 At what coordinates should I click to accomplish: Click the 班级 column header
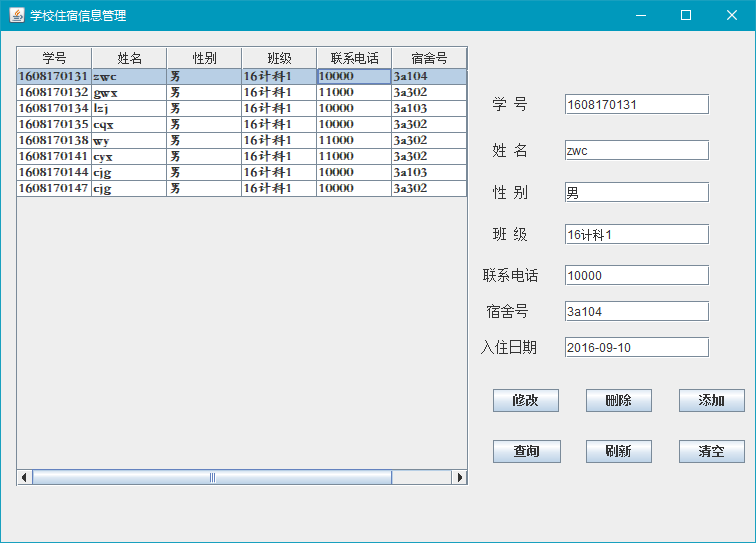pos(279,58)
